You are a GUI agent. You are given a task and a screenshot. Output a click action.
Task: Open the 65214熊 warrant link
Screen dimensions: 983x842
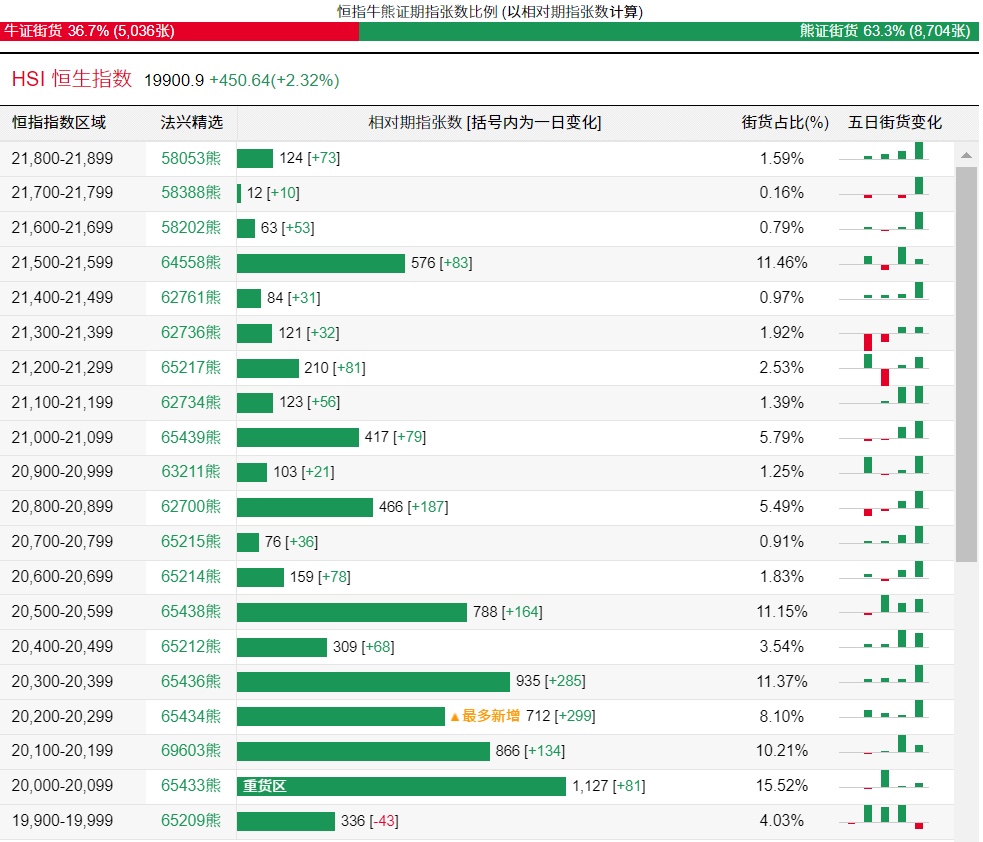pyautogui.click(x=191, y=577)
